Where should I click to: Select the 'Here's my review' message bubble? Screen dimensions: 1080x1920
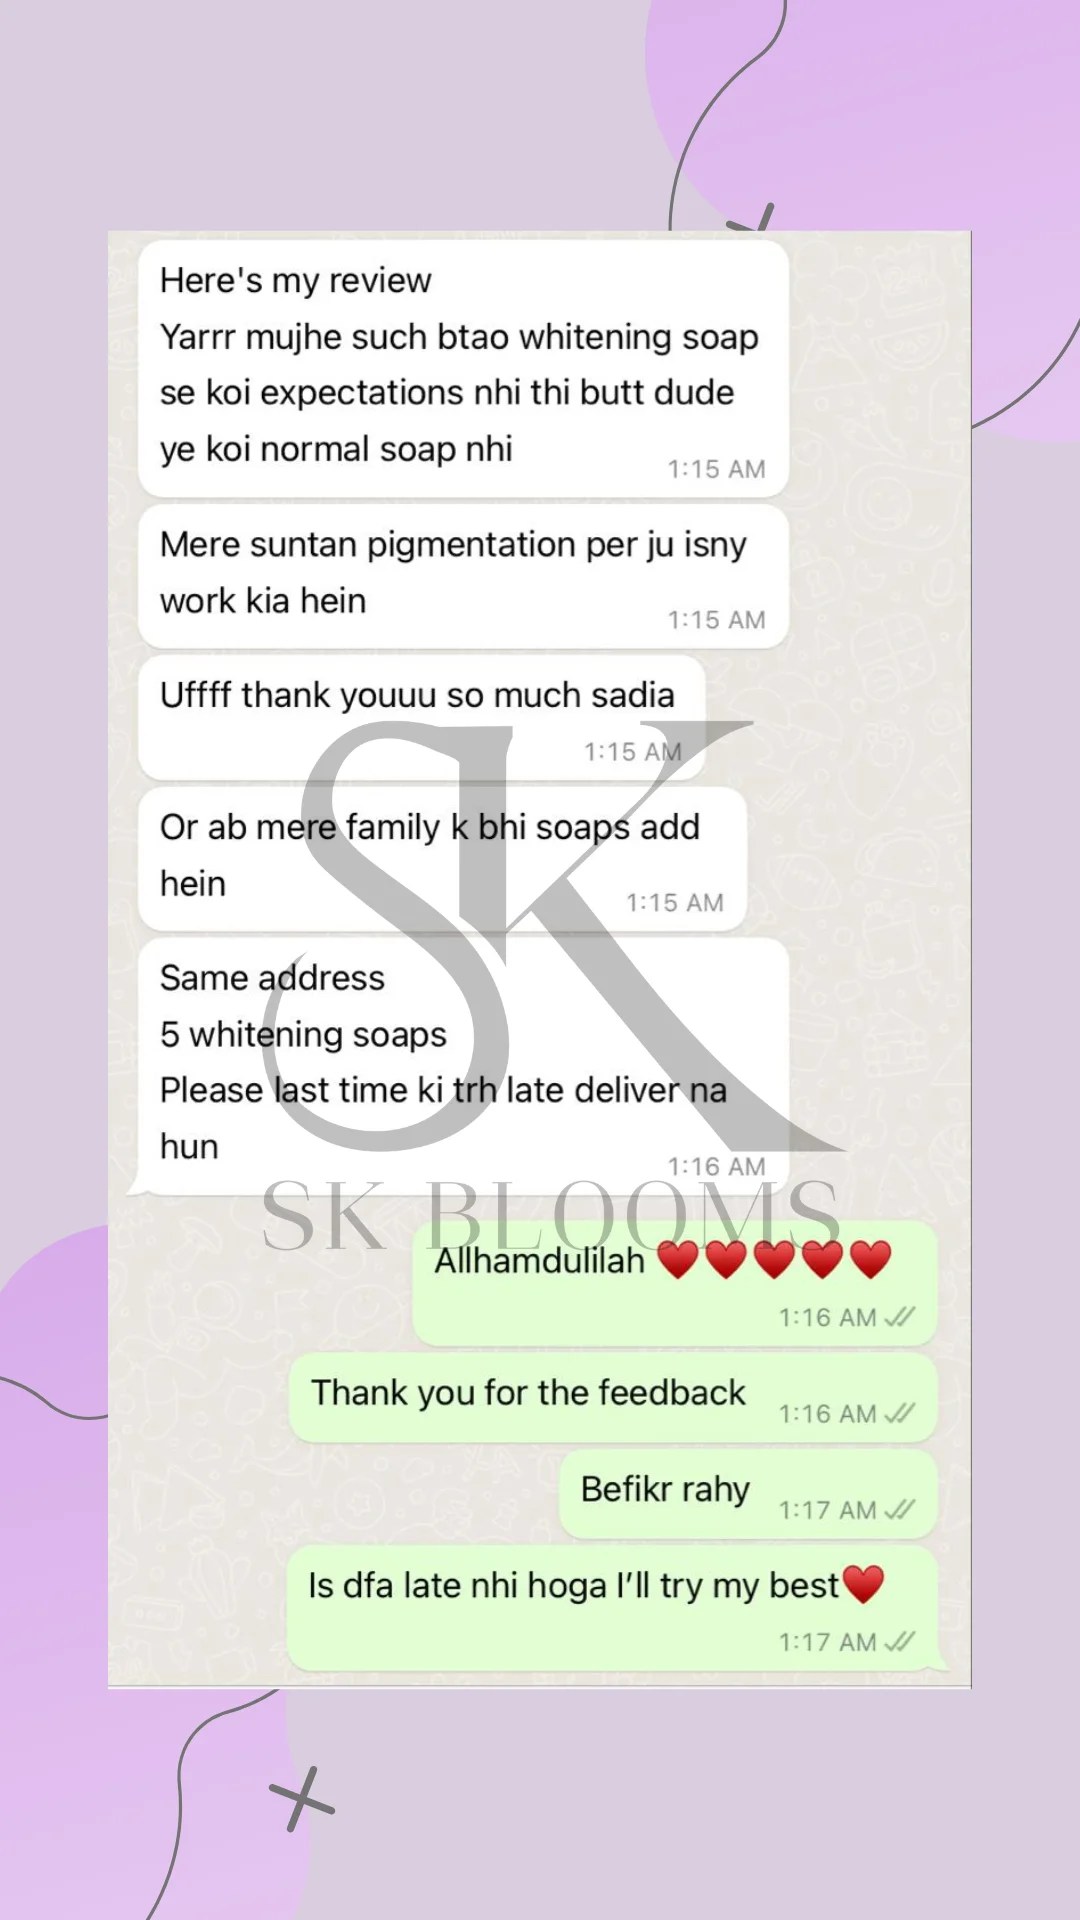coord(463,368)
